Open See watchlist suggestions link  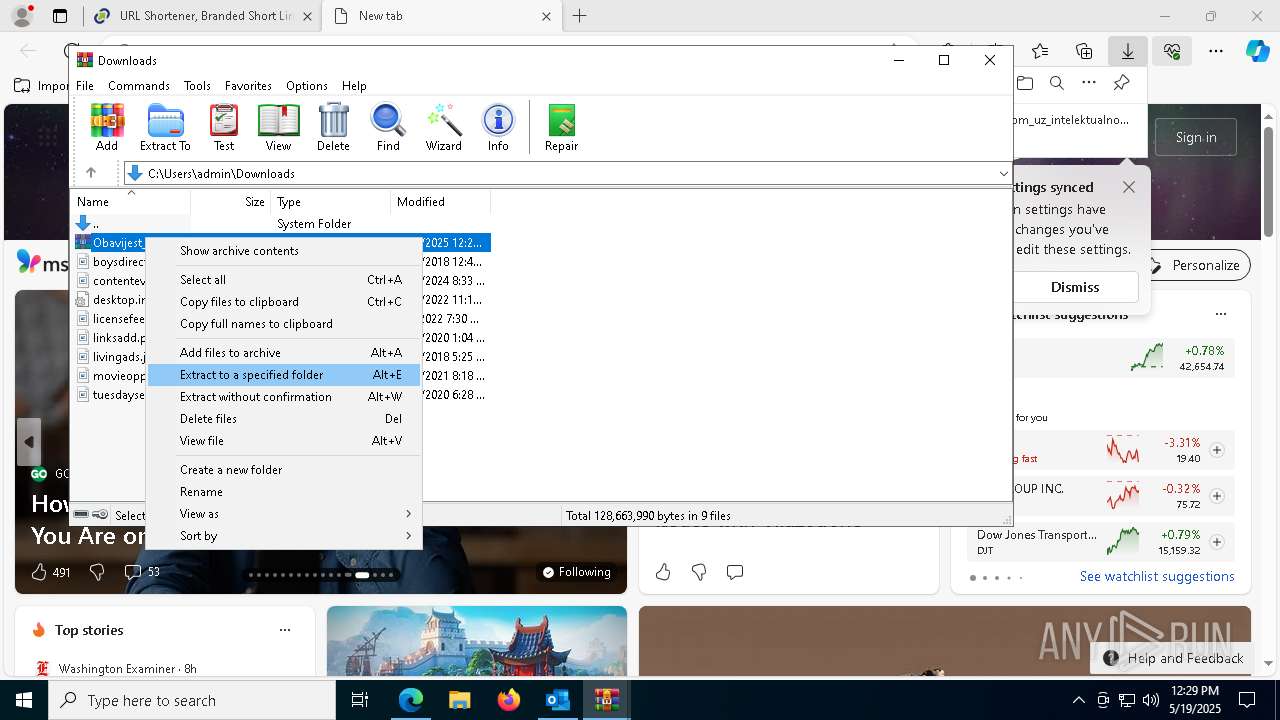pyautogui.click(x=1157, y=577)
